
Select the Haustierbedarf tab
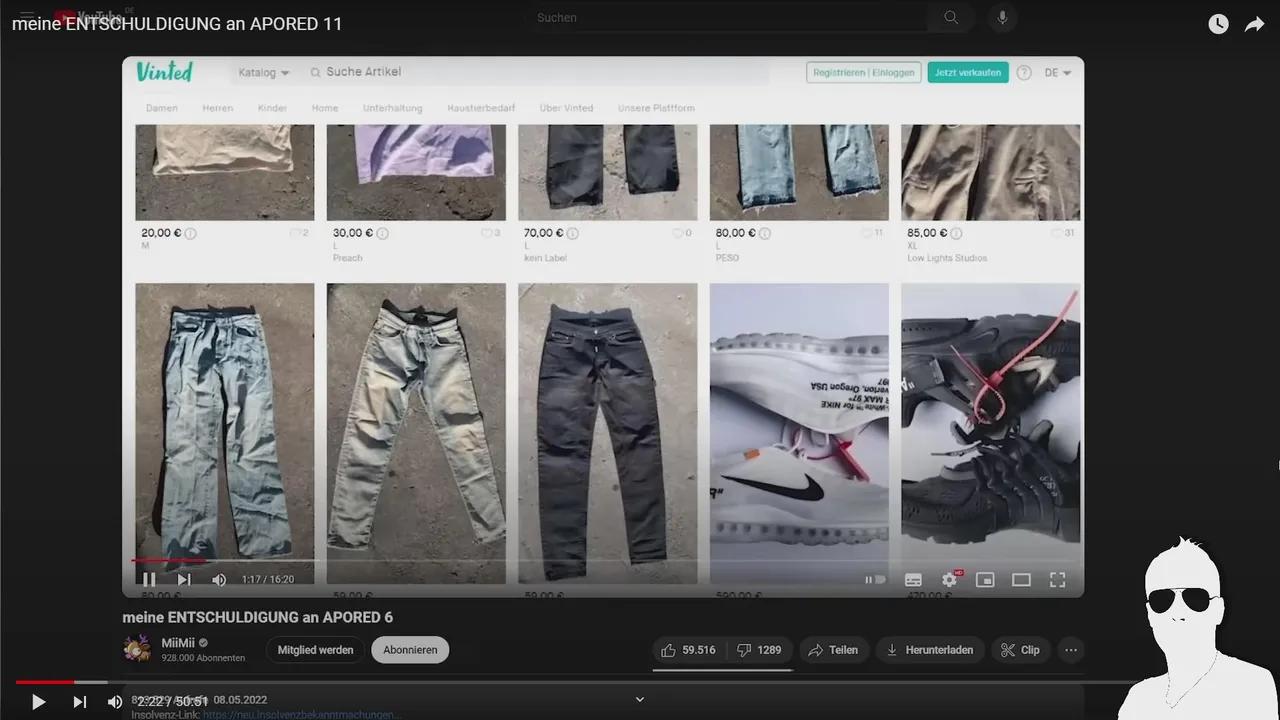481,108
